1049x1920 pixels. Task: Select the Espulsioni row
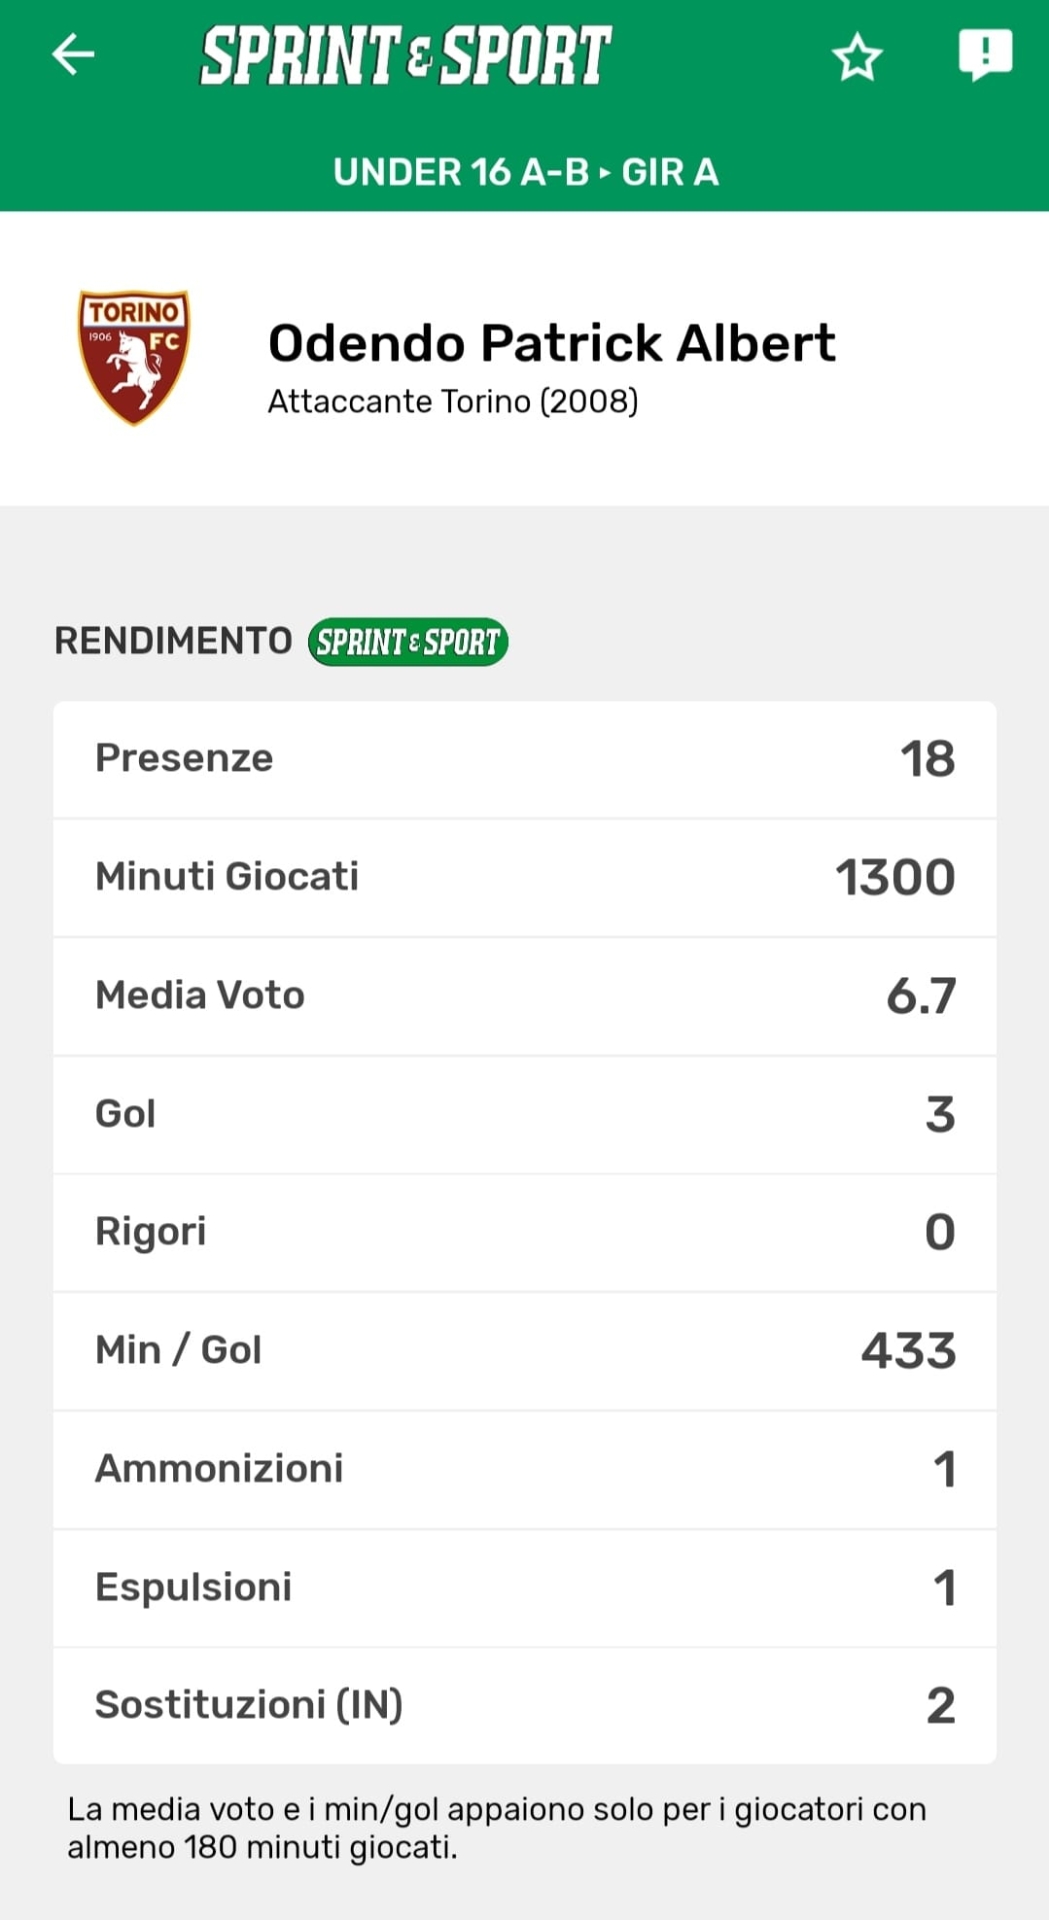[525, 1587]
